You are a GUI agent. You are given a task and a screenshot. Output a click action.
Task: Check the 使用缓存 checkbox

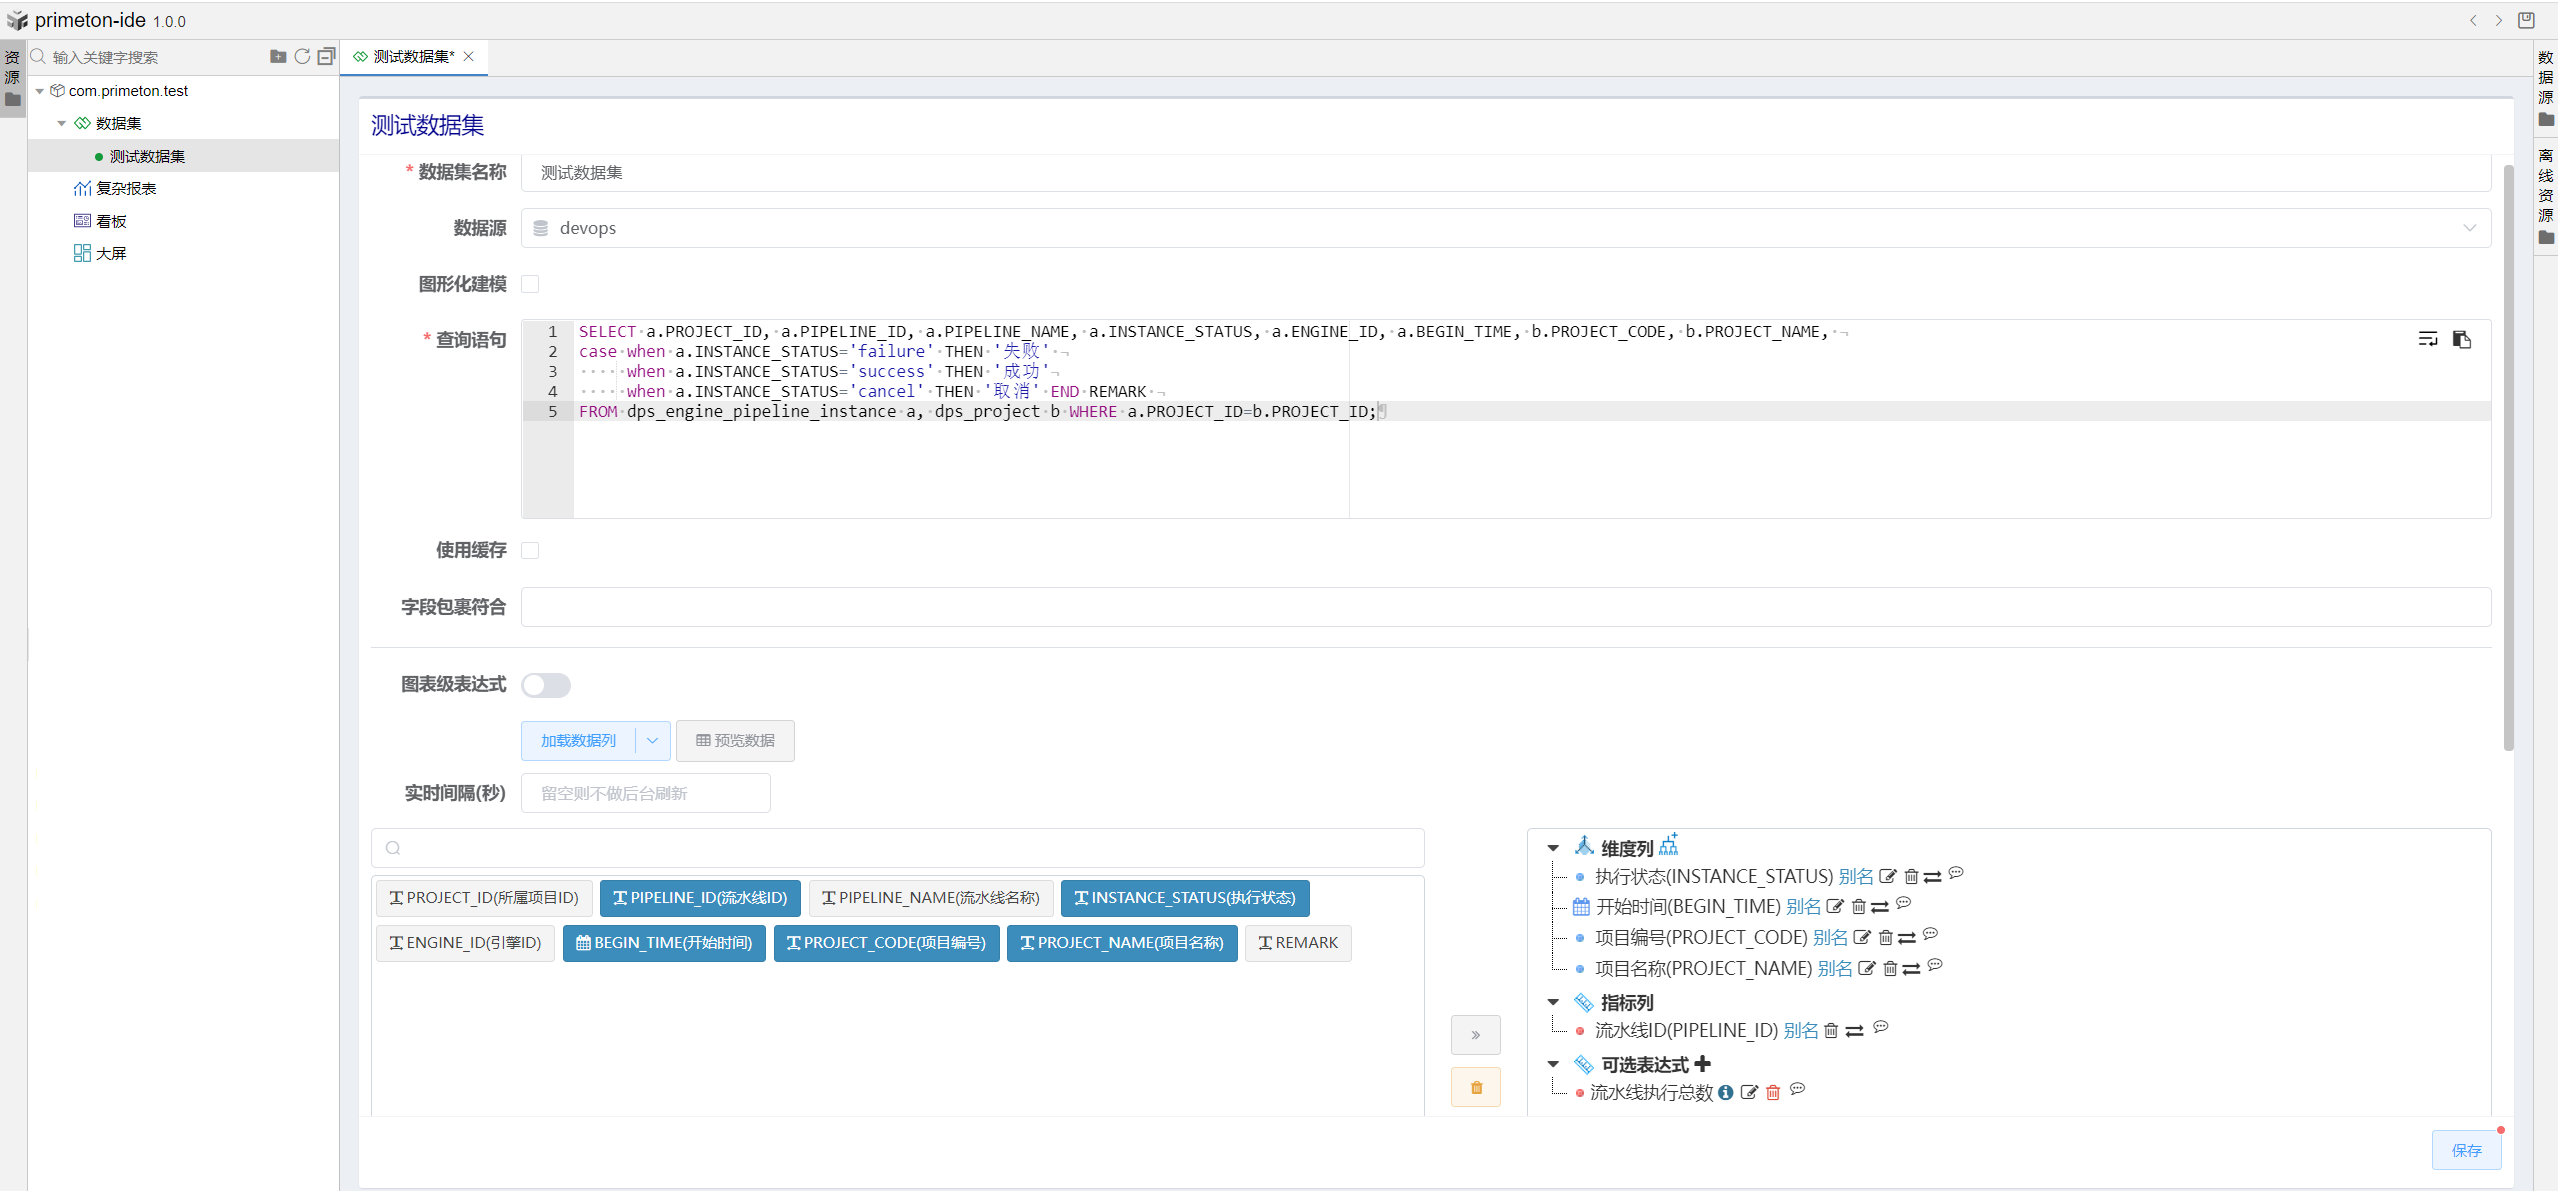click(x=530, y=550)
